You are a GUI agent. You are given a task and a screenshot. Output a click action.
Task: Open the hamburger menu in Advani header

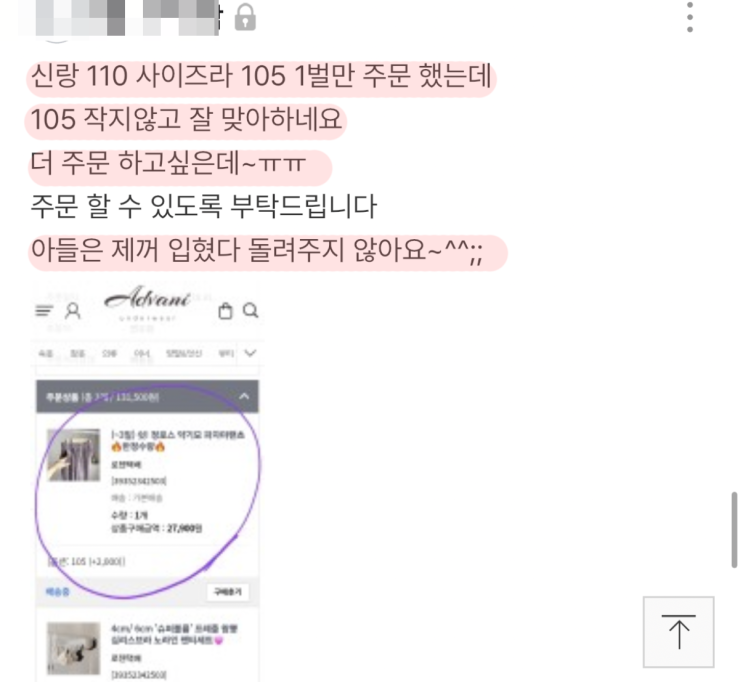click(x=44, y=311)
